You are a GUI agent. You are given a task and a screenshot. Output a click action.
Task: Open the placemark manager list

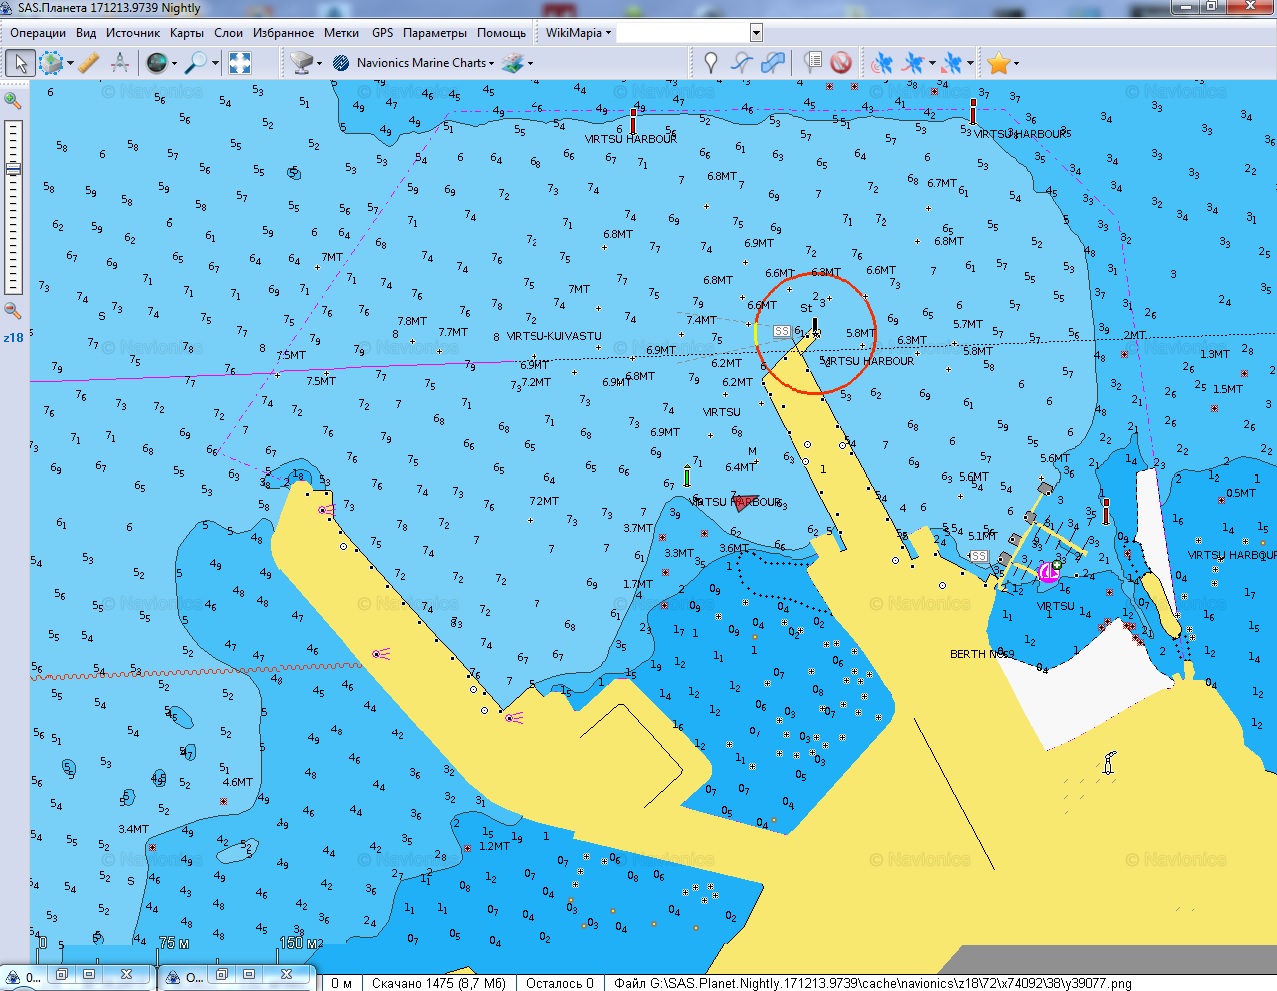813,63
